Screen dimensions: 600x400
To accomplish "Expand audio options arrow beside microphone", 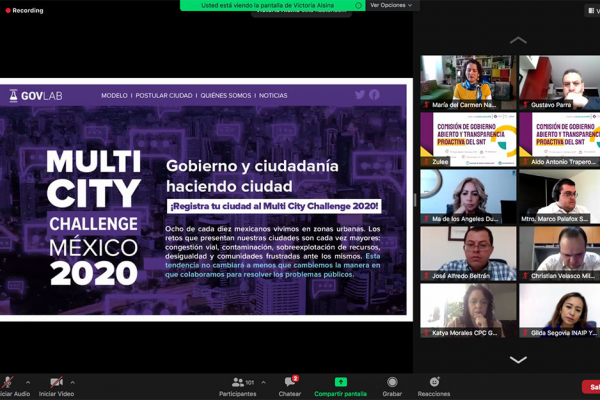I will tap(28, 382).
